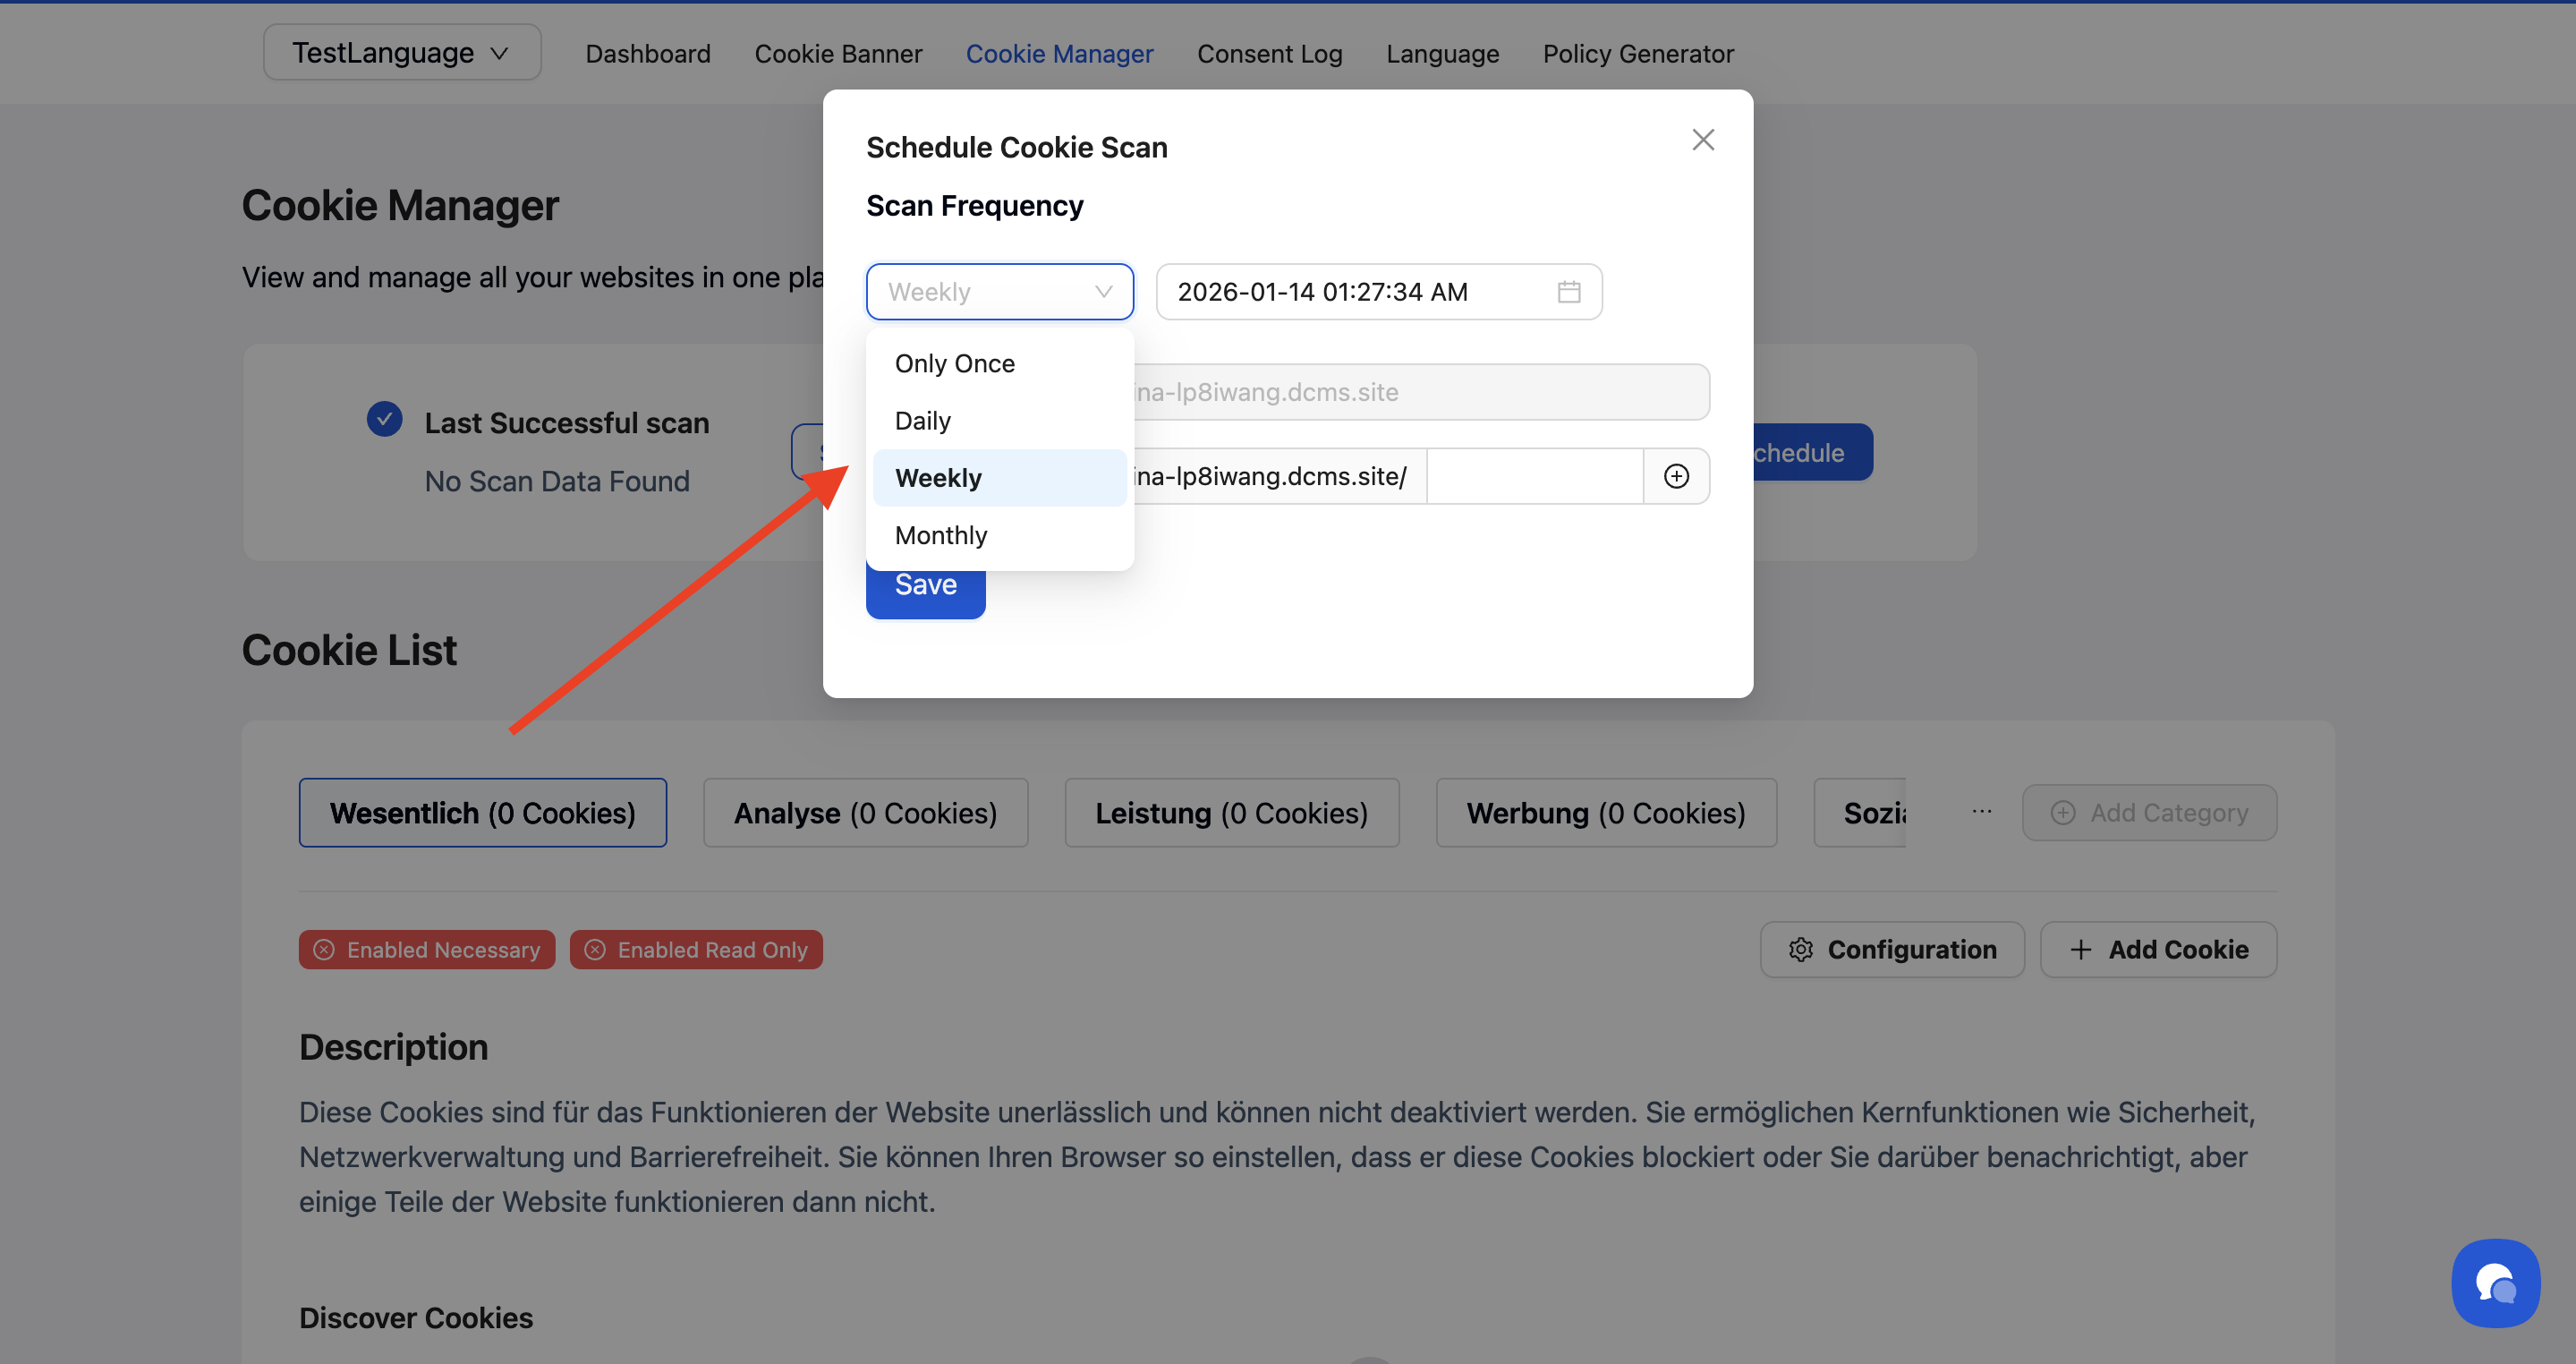Go to Consent Log menu
The image size is (2576, 1364).
pos(1269,54)
